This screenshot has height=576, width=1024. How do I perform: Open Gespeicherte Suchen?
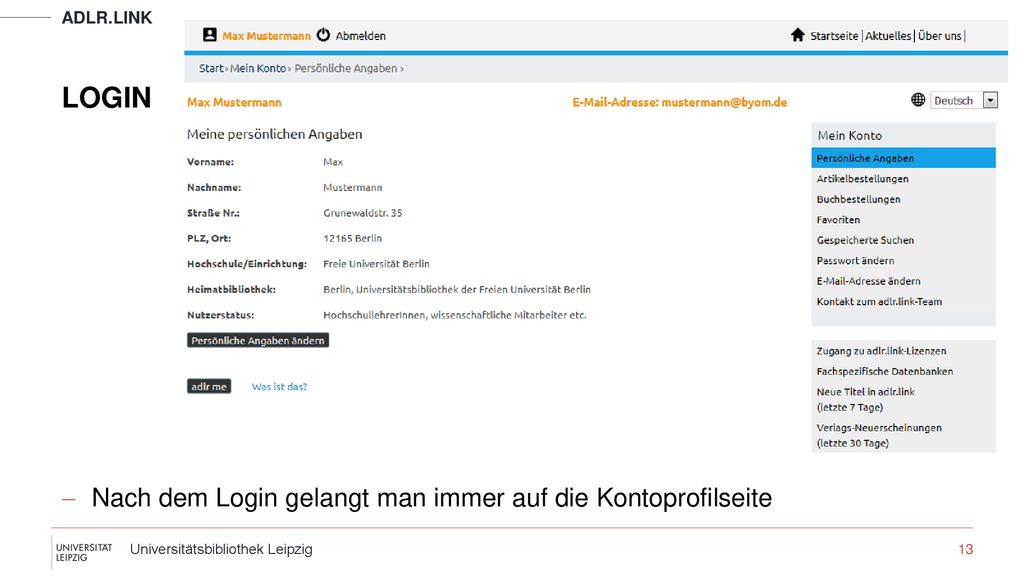[865, 240]
